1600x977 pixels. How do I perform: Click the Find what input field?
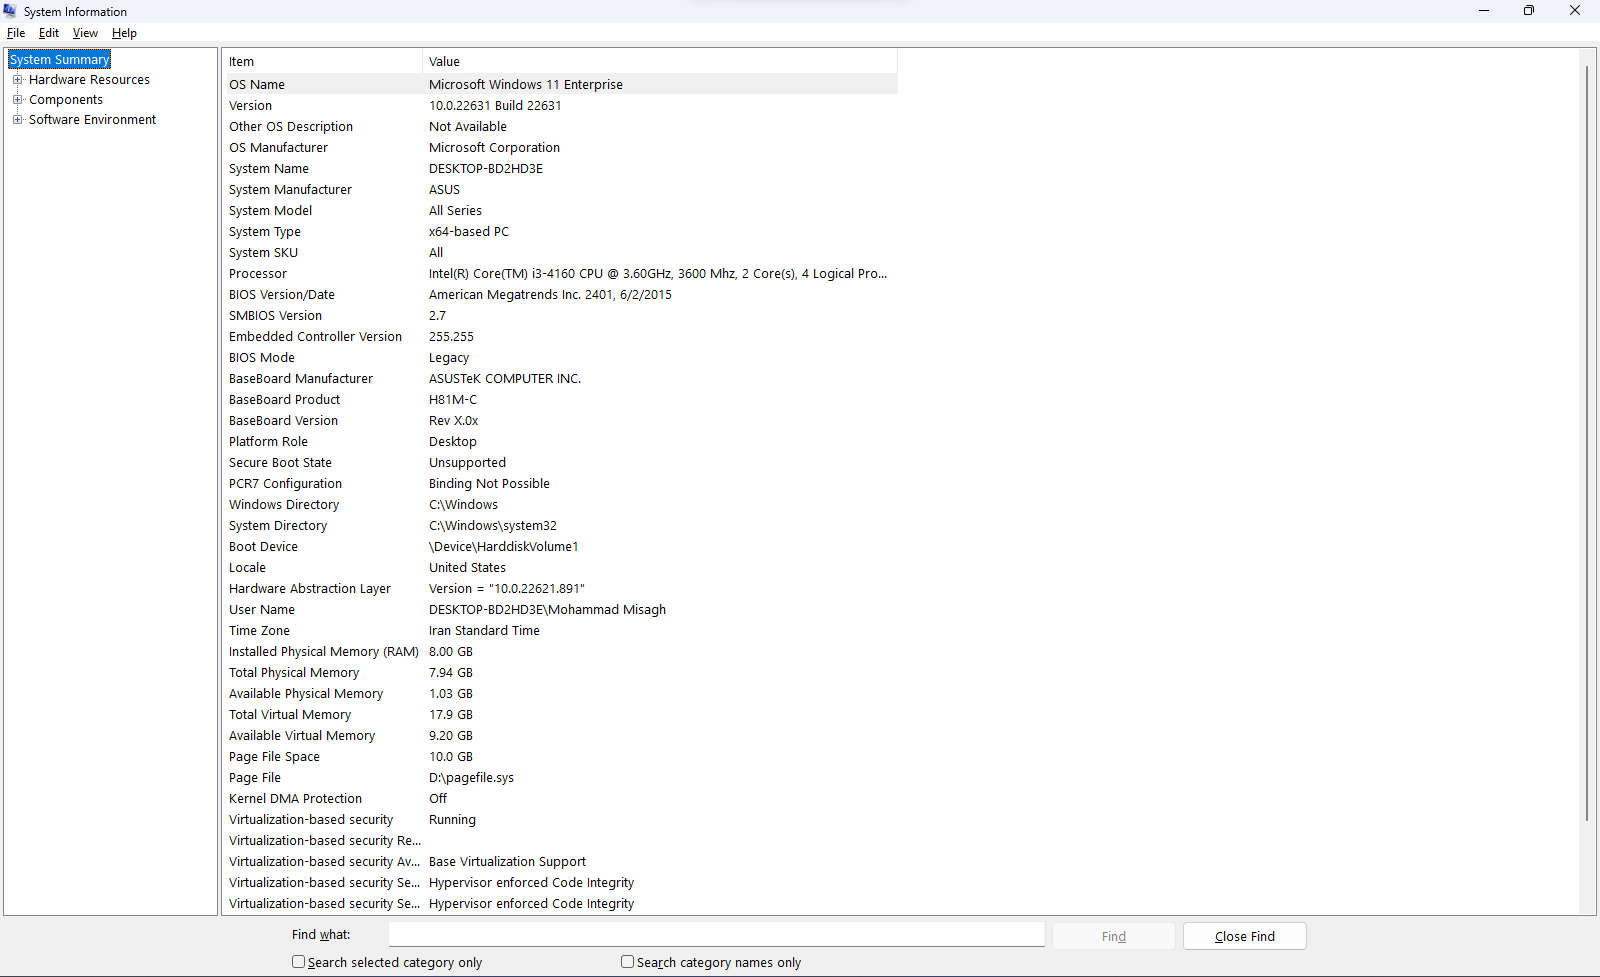716,935
